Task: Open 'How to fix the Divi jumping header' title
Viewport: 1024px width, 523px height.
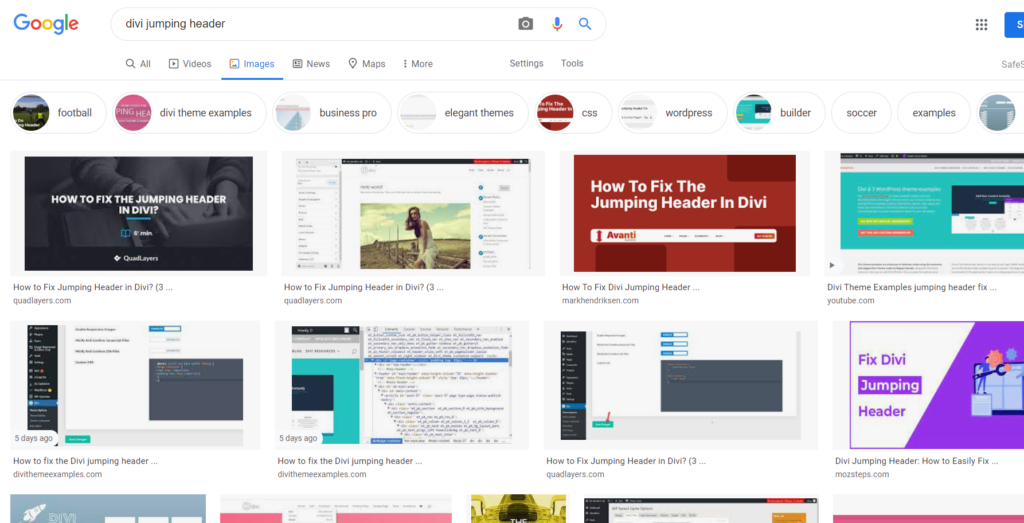Action: (86, 461)
